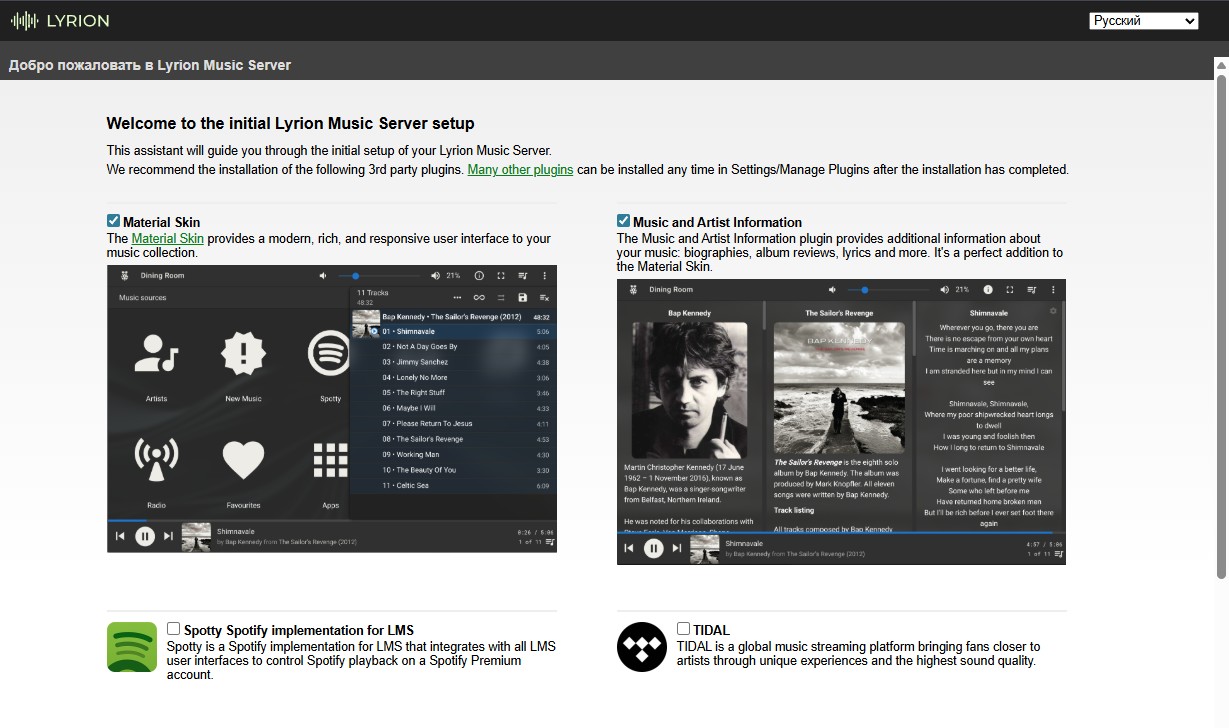Open the Material Skin hyperlink in description
This screenshot has height=728, width=1229.
tap(167, 239)
